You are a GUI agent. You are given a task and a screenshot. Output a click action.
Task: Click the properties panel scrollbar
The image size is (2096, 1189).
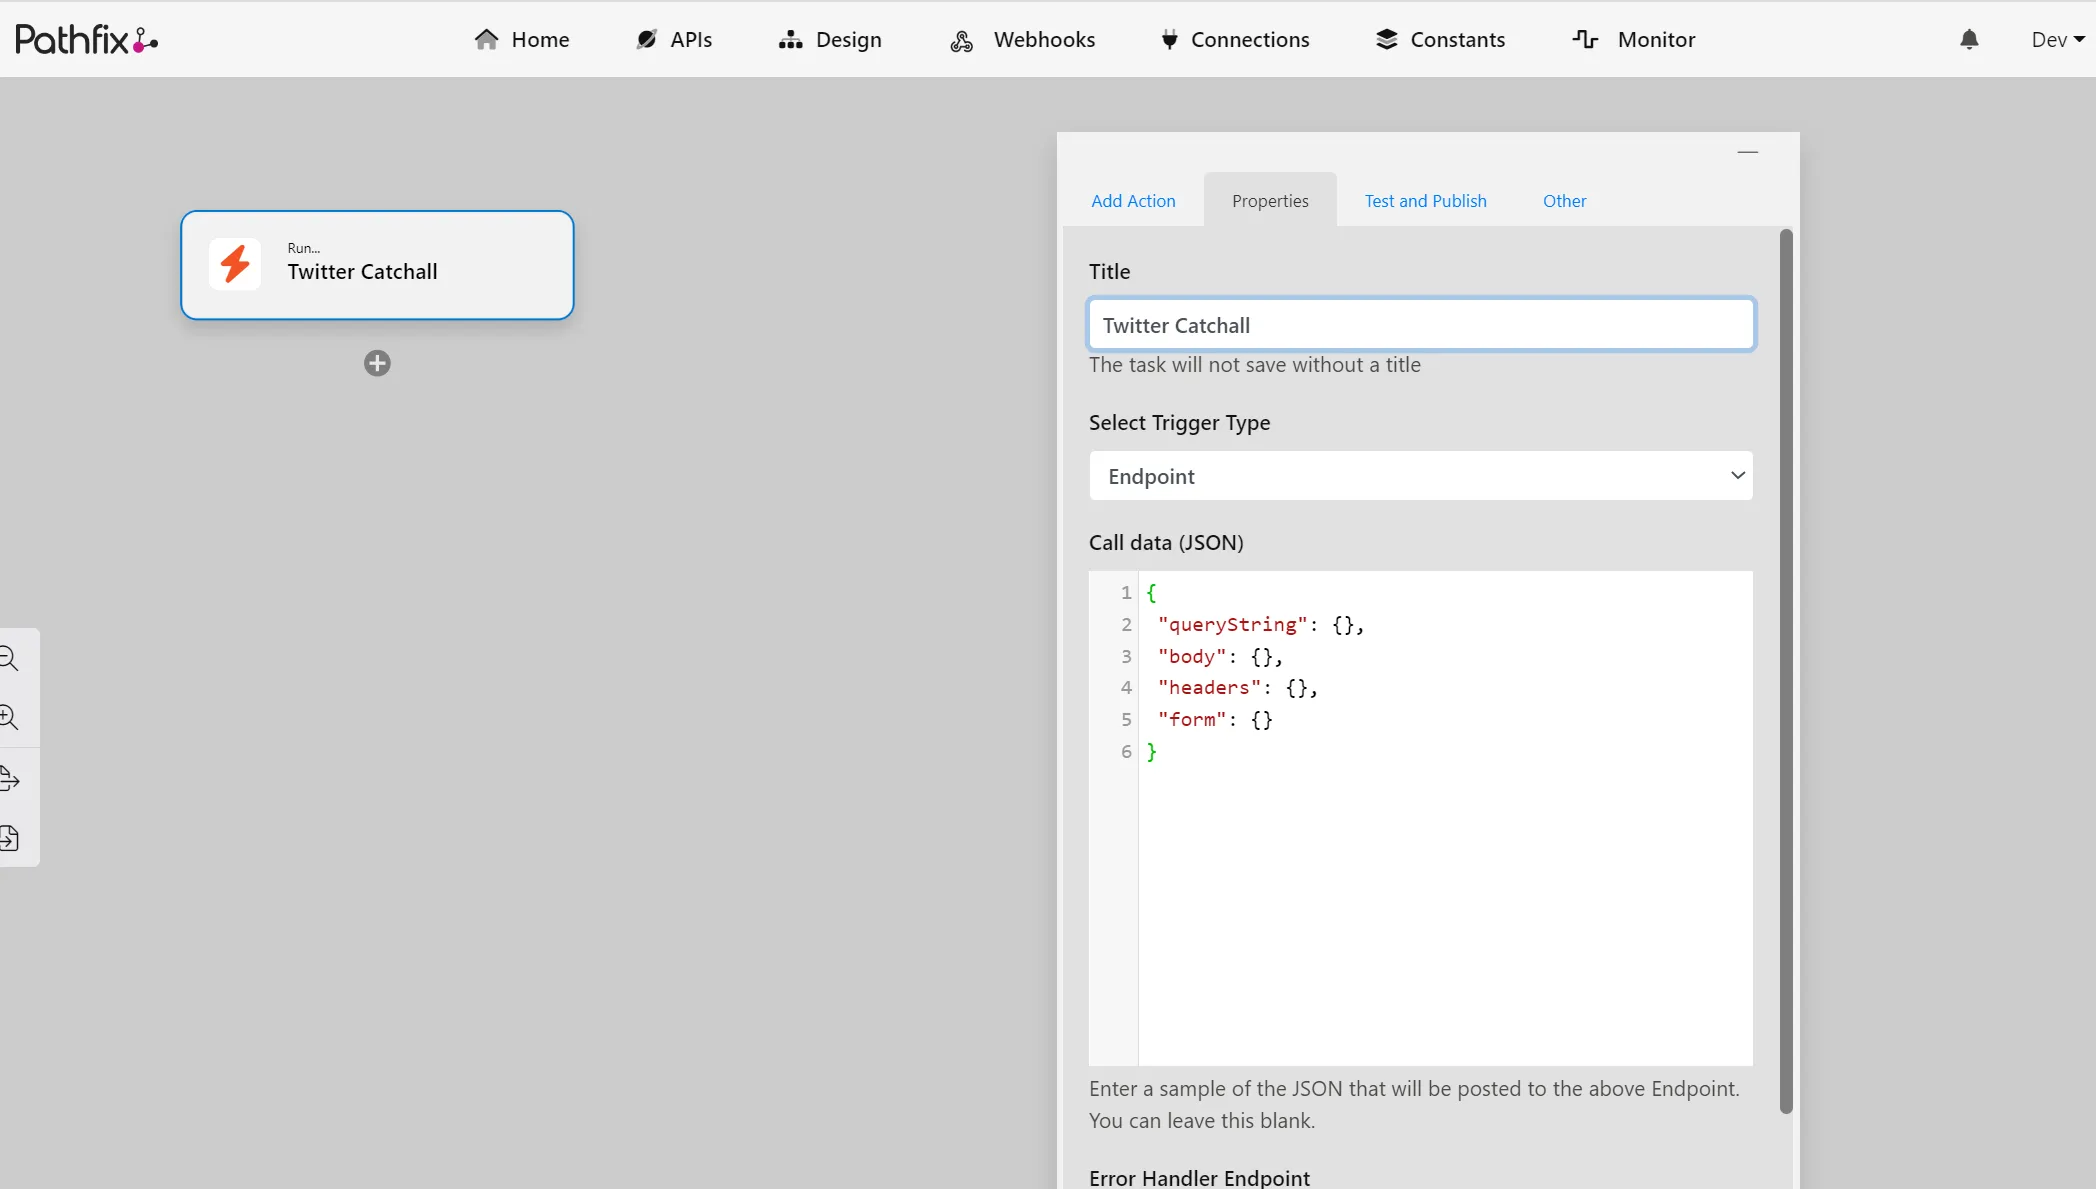pos(1786,670)
